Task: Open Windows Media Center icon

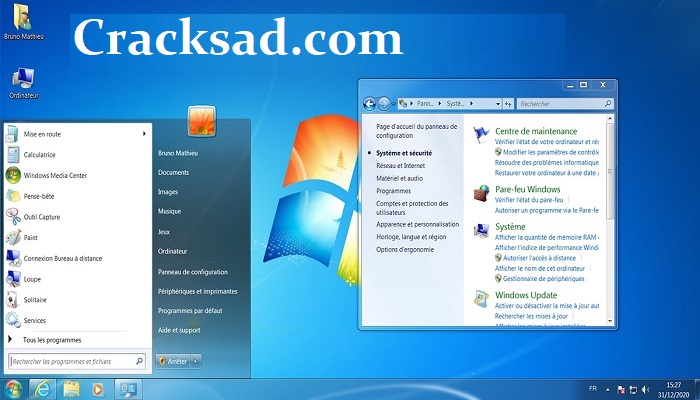Action: click(x=13, y=175)
